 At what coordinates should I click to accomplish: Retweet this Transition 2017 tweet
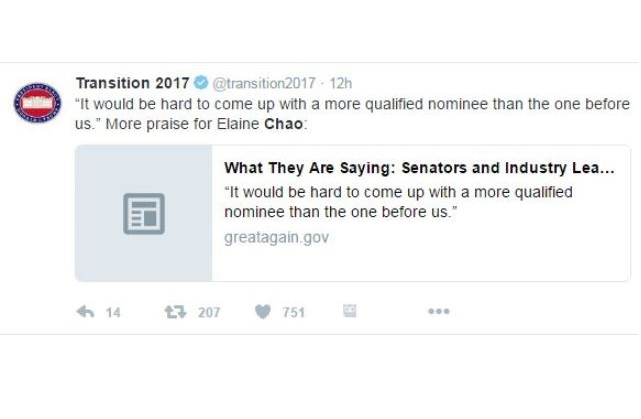coord(176,312)
